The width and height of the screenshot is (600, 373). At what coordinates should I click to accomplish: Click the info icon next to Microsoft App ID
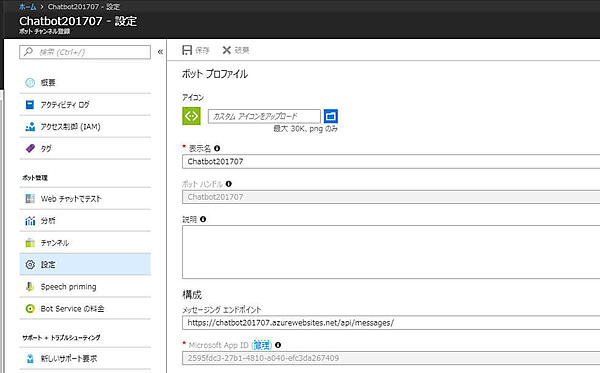click(278, 345)
